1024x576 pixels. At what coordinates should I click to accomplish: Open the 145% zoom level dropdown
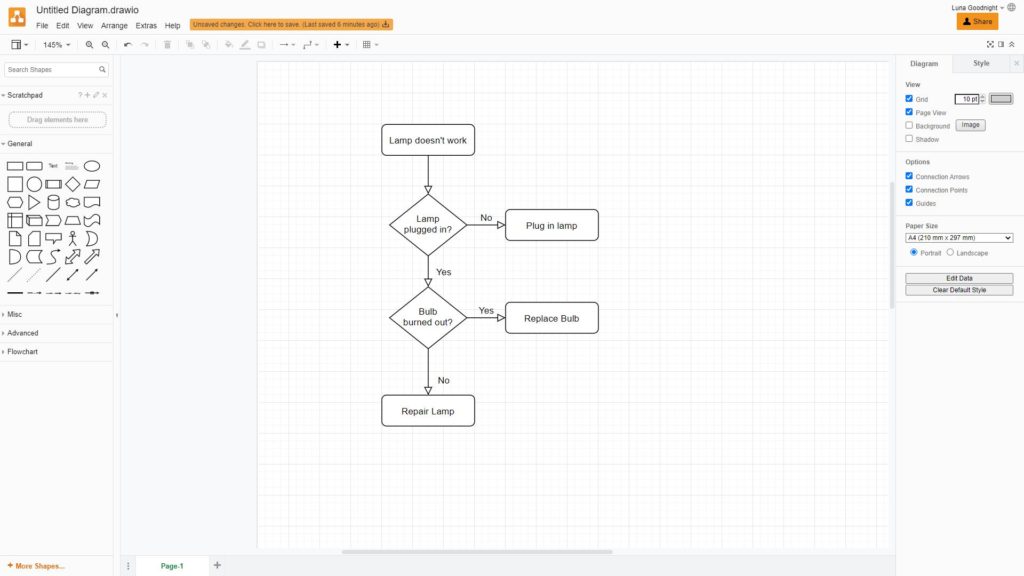pos(56,45)
